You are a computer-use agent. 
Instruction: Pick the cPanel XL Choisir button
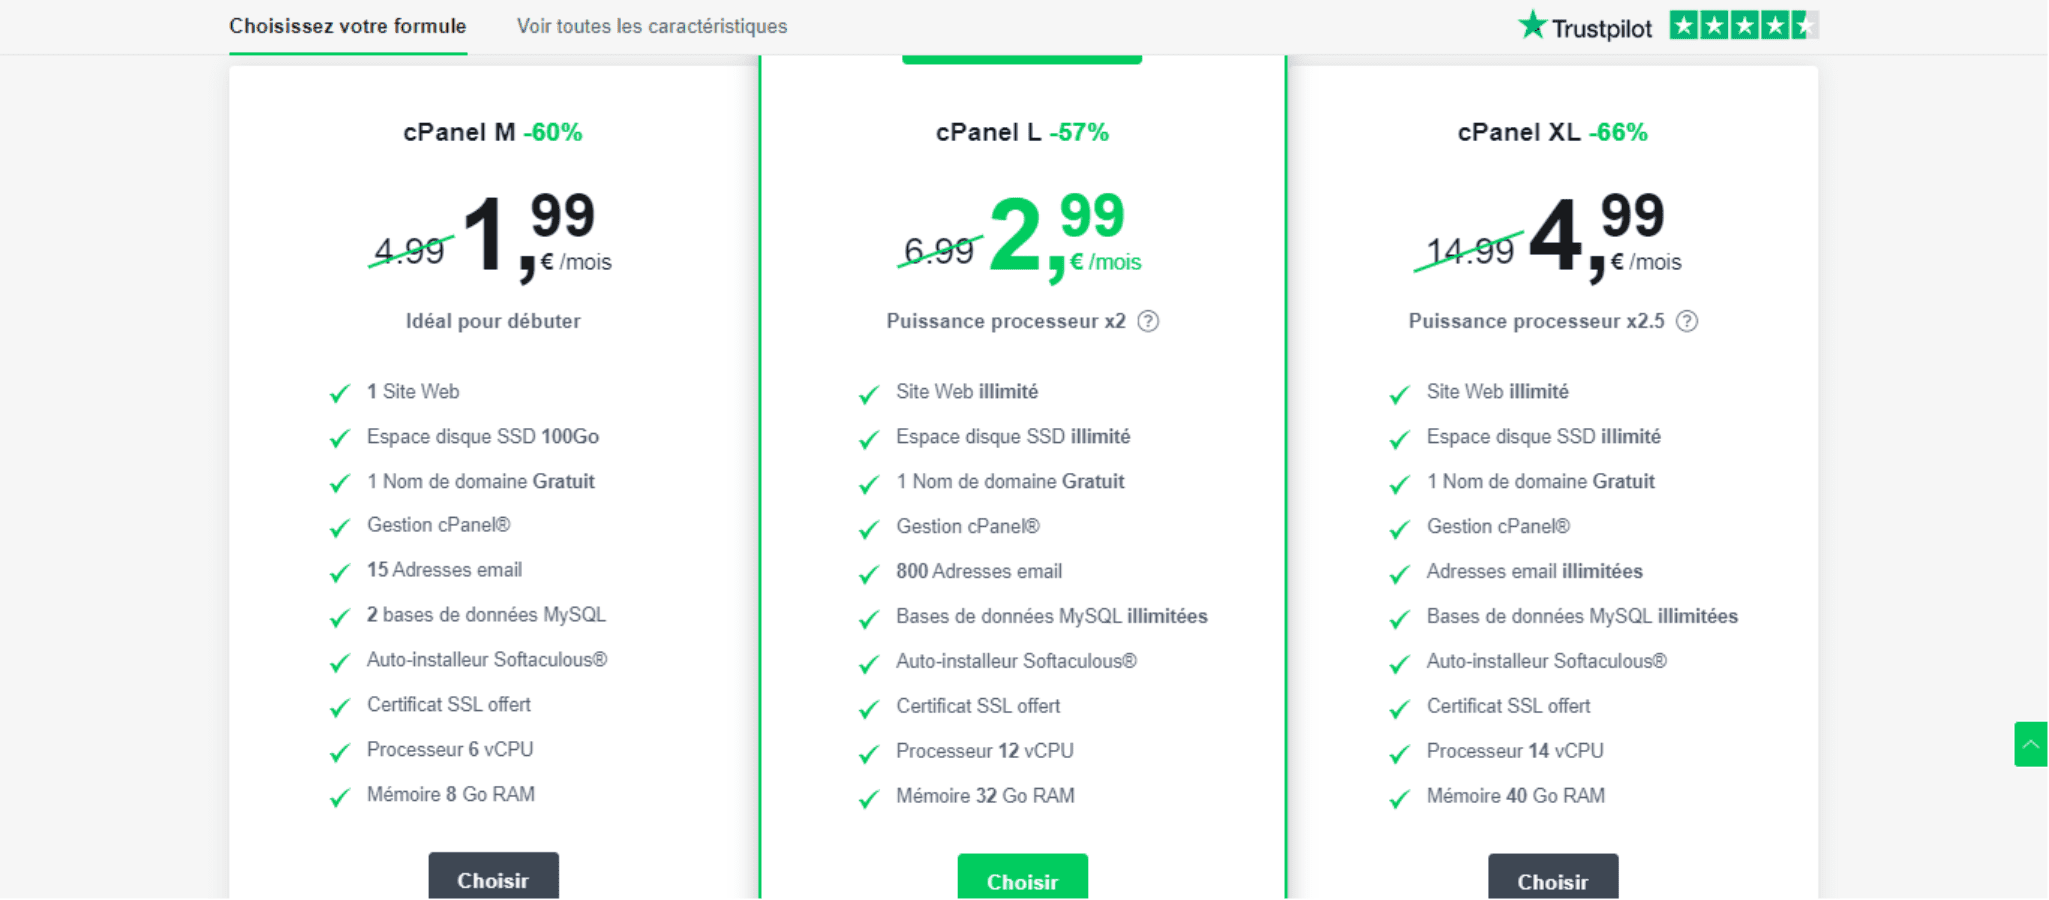click(1553, 878)
